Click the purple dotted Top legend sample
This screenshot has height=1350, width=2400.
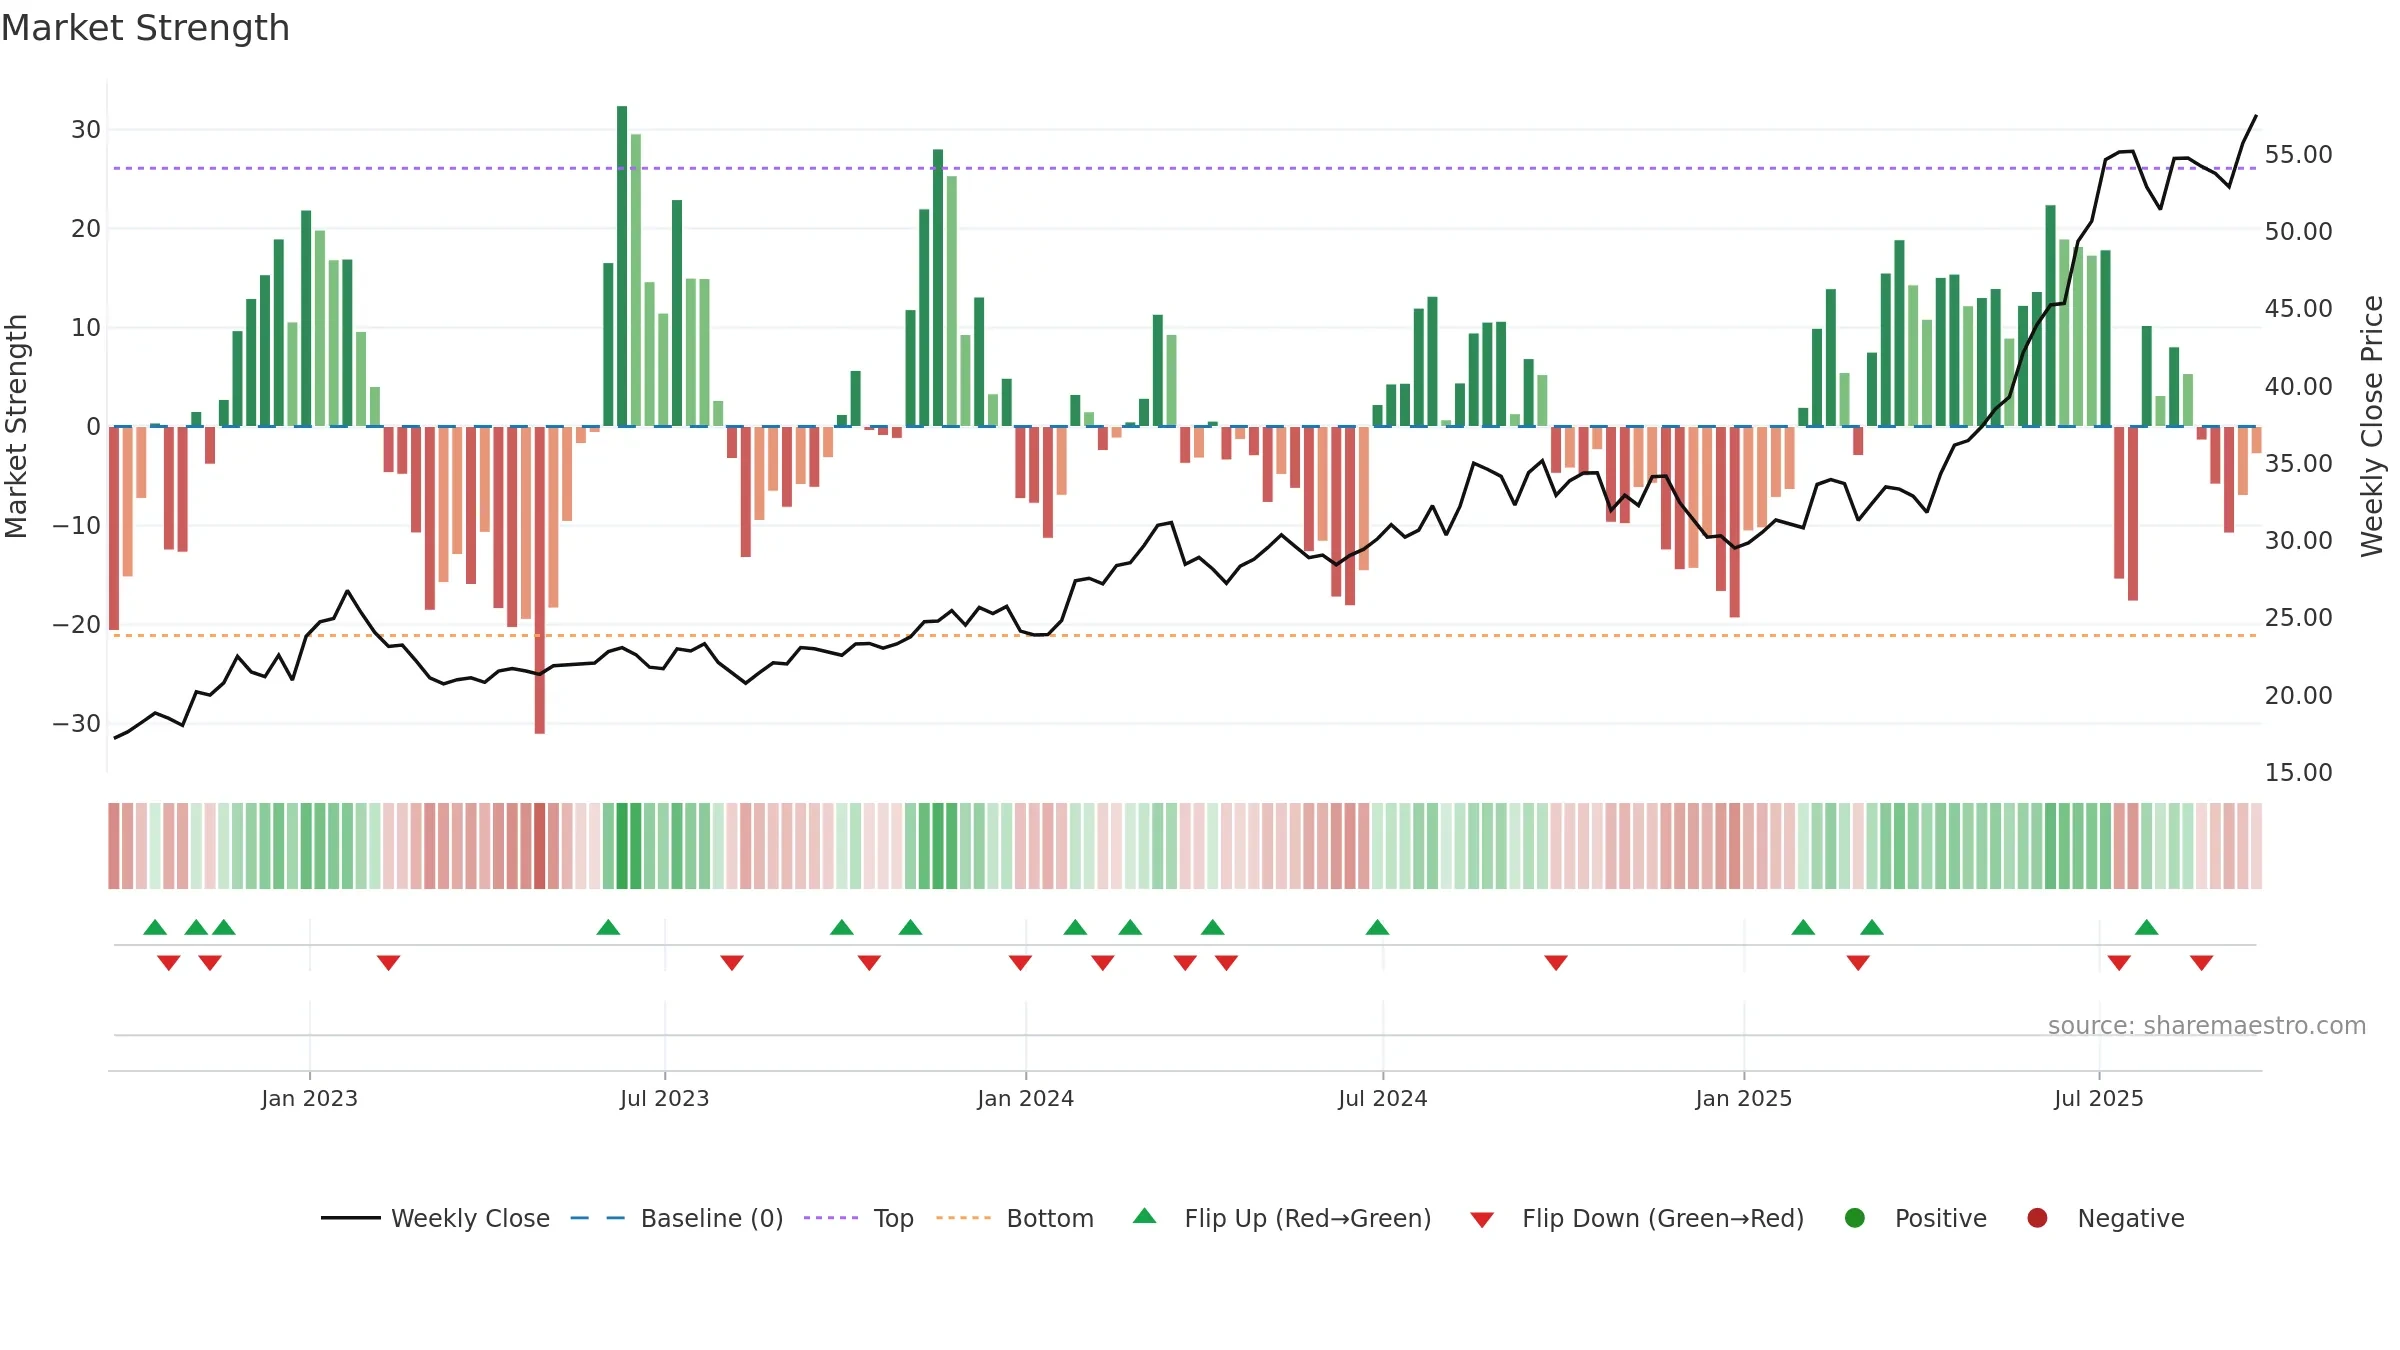point(831,1218)
